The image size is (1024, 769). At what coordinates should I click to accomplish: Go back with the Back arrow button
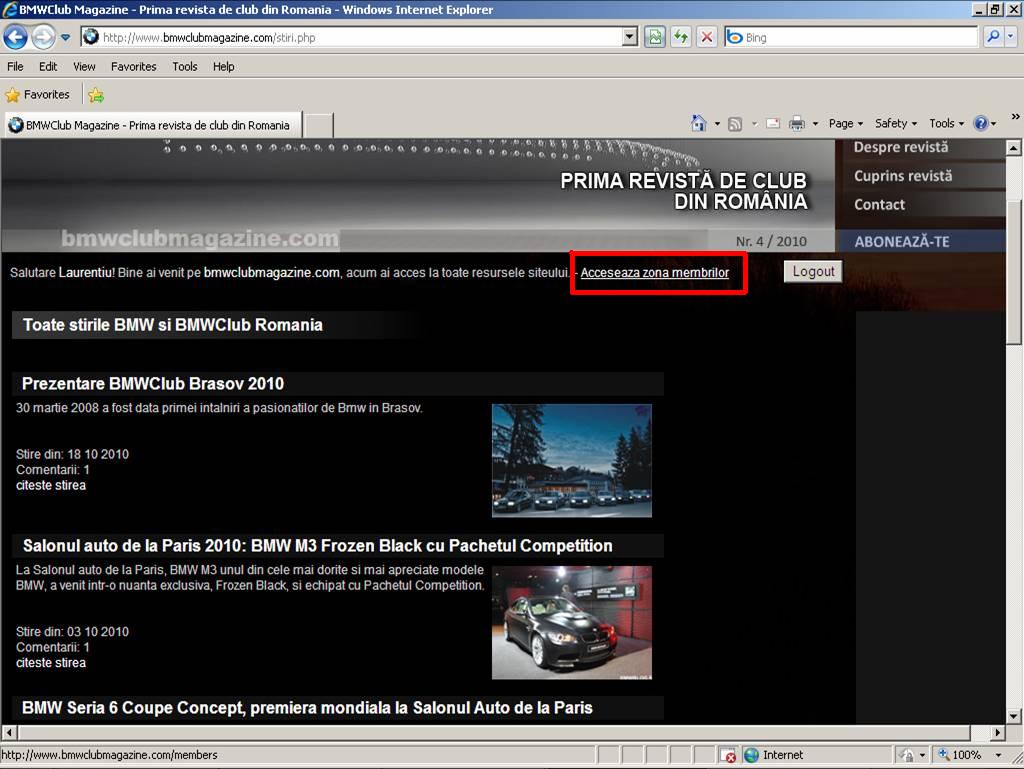click(x=16, y=37)
